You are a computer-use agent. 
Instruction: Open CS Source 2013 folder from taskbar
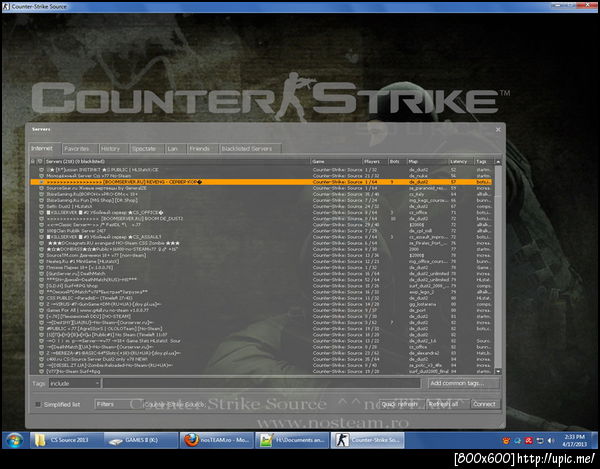(65, 440)
